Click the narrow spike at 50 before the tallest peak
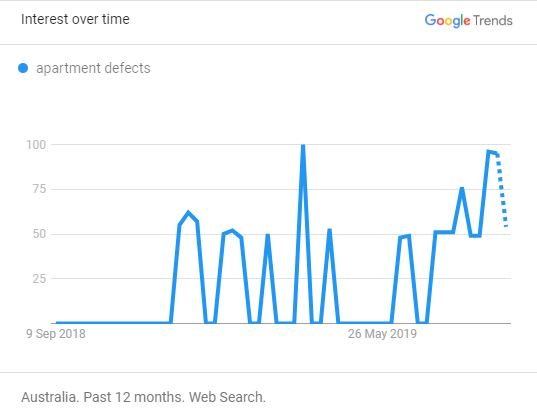Image resolution: width=537 pixels, height=410 pixels. (267, 236)
